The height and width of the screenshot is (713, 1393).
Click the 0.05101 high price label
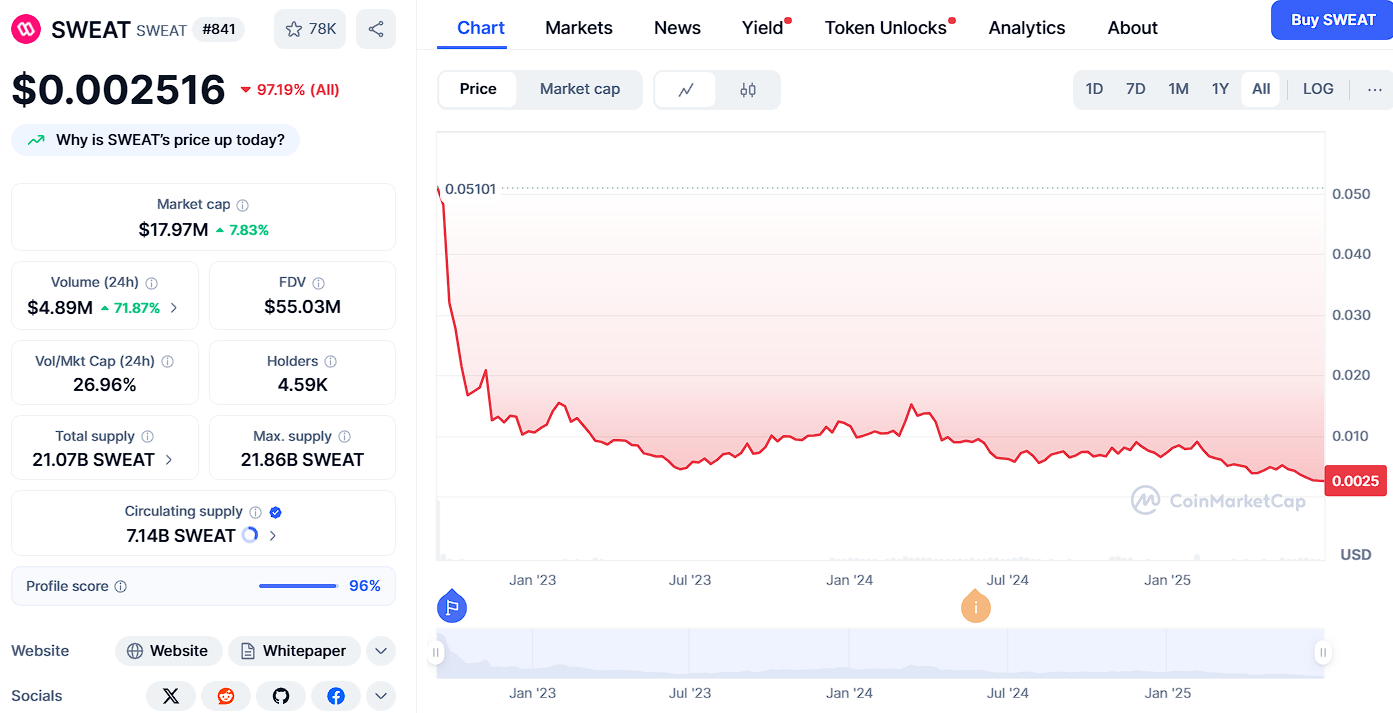(x=470, y=188)
